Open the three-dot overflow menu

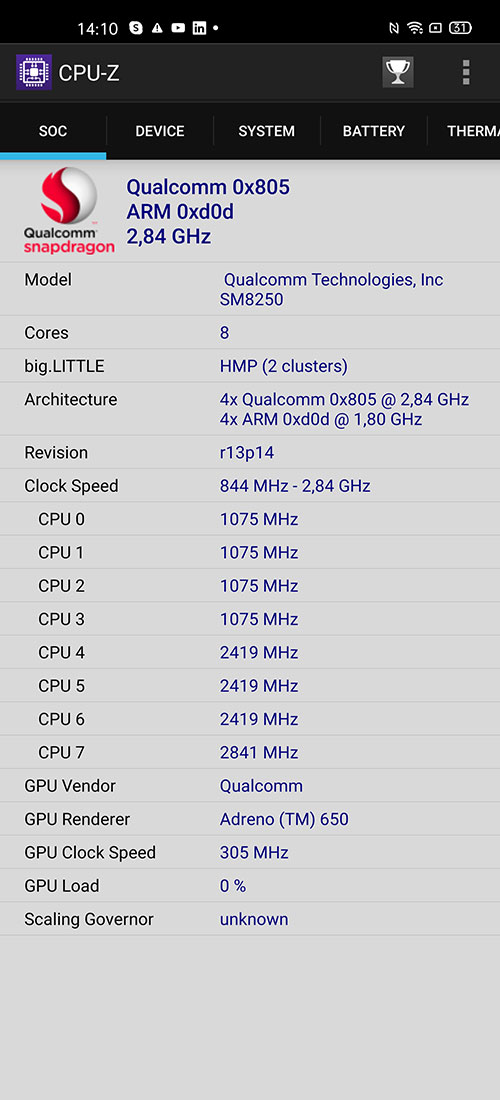point(466,72)
